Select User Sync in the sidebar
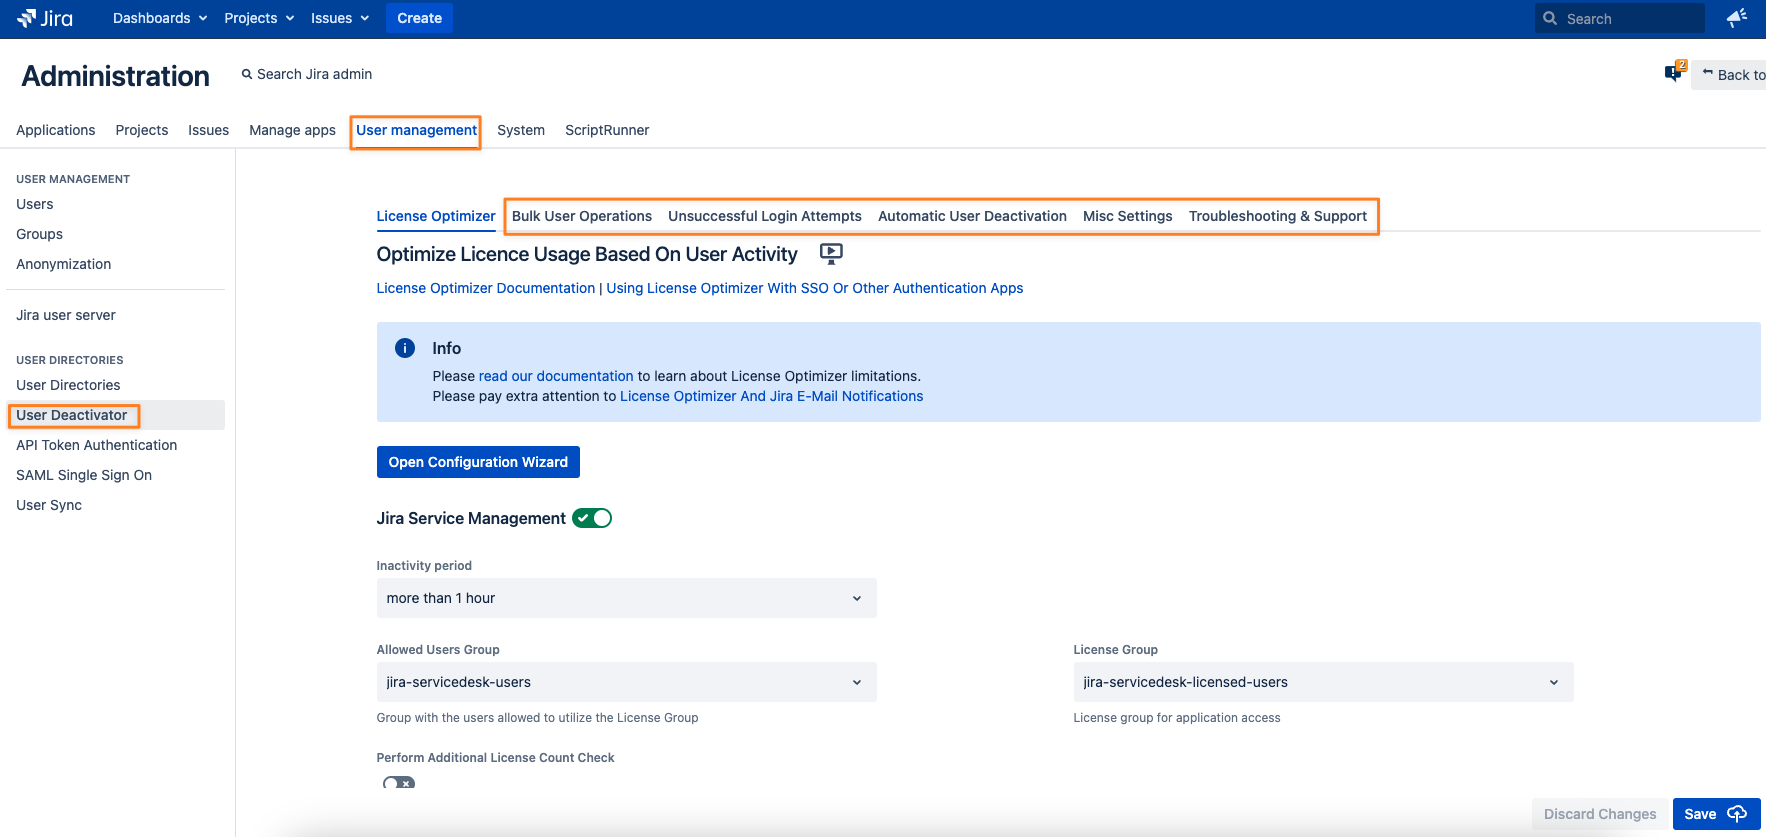 tap(49, 505)
